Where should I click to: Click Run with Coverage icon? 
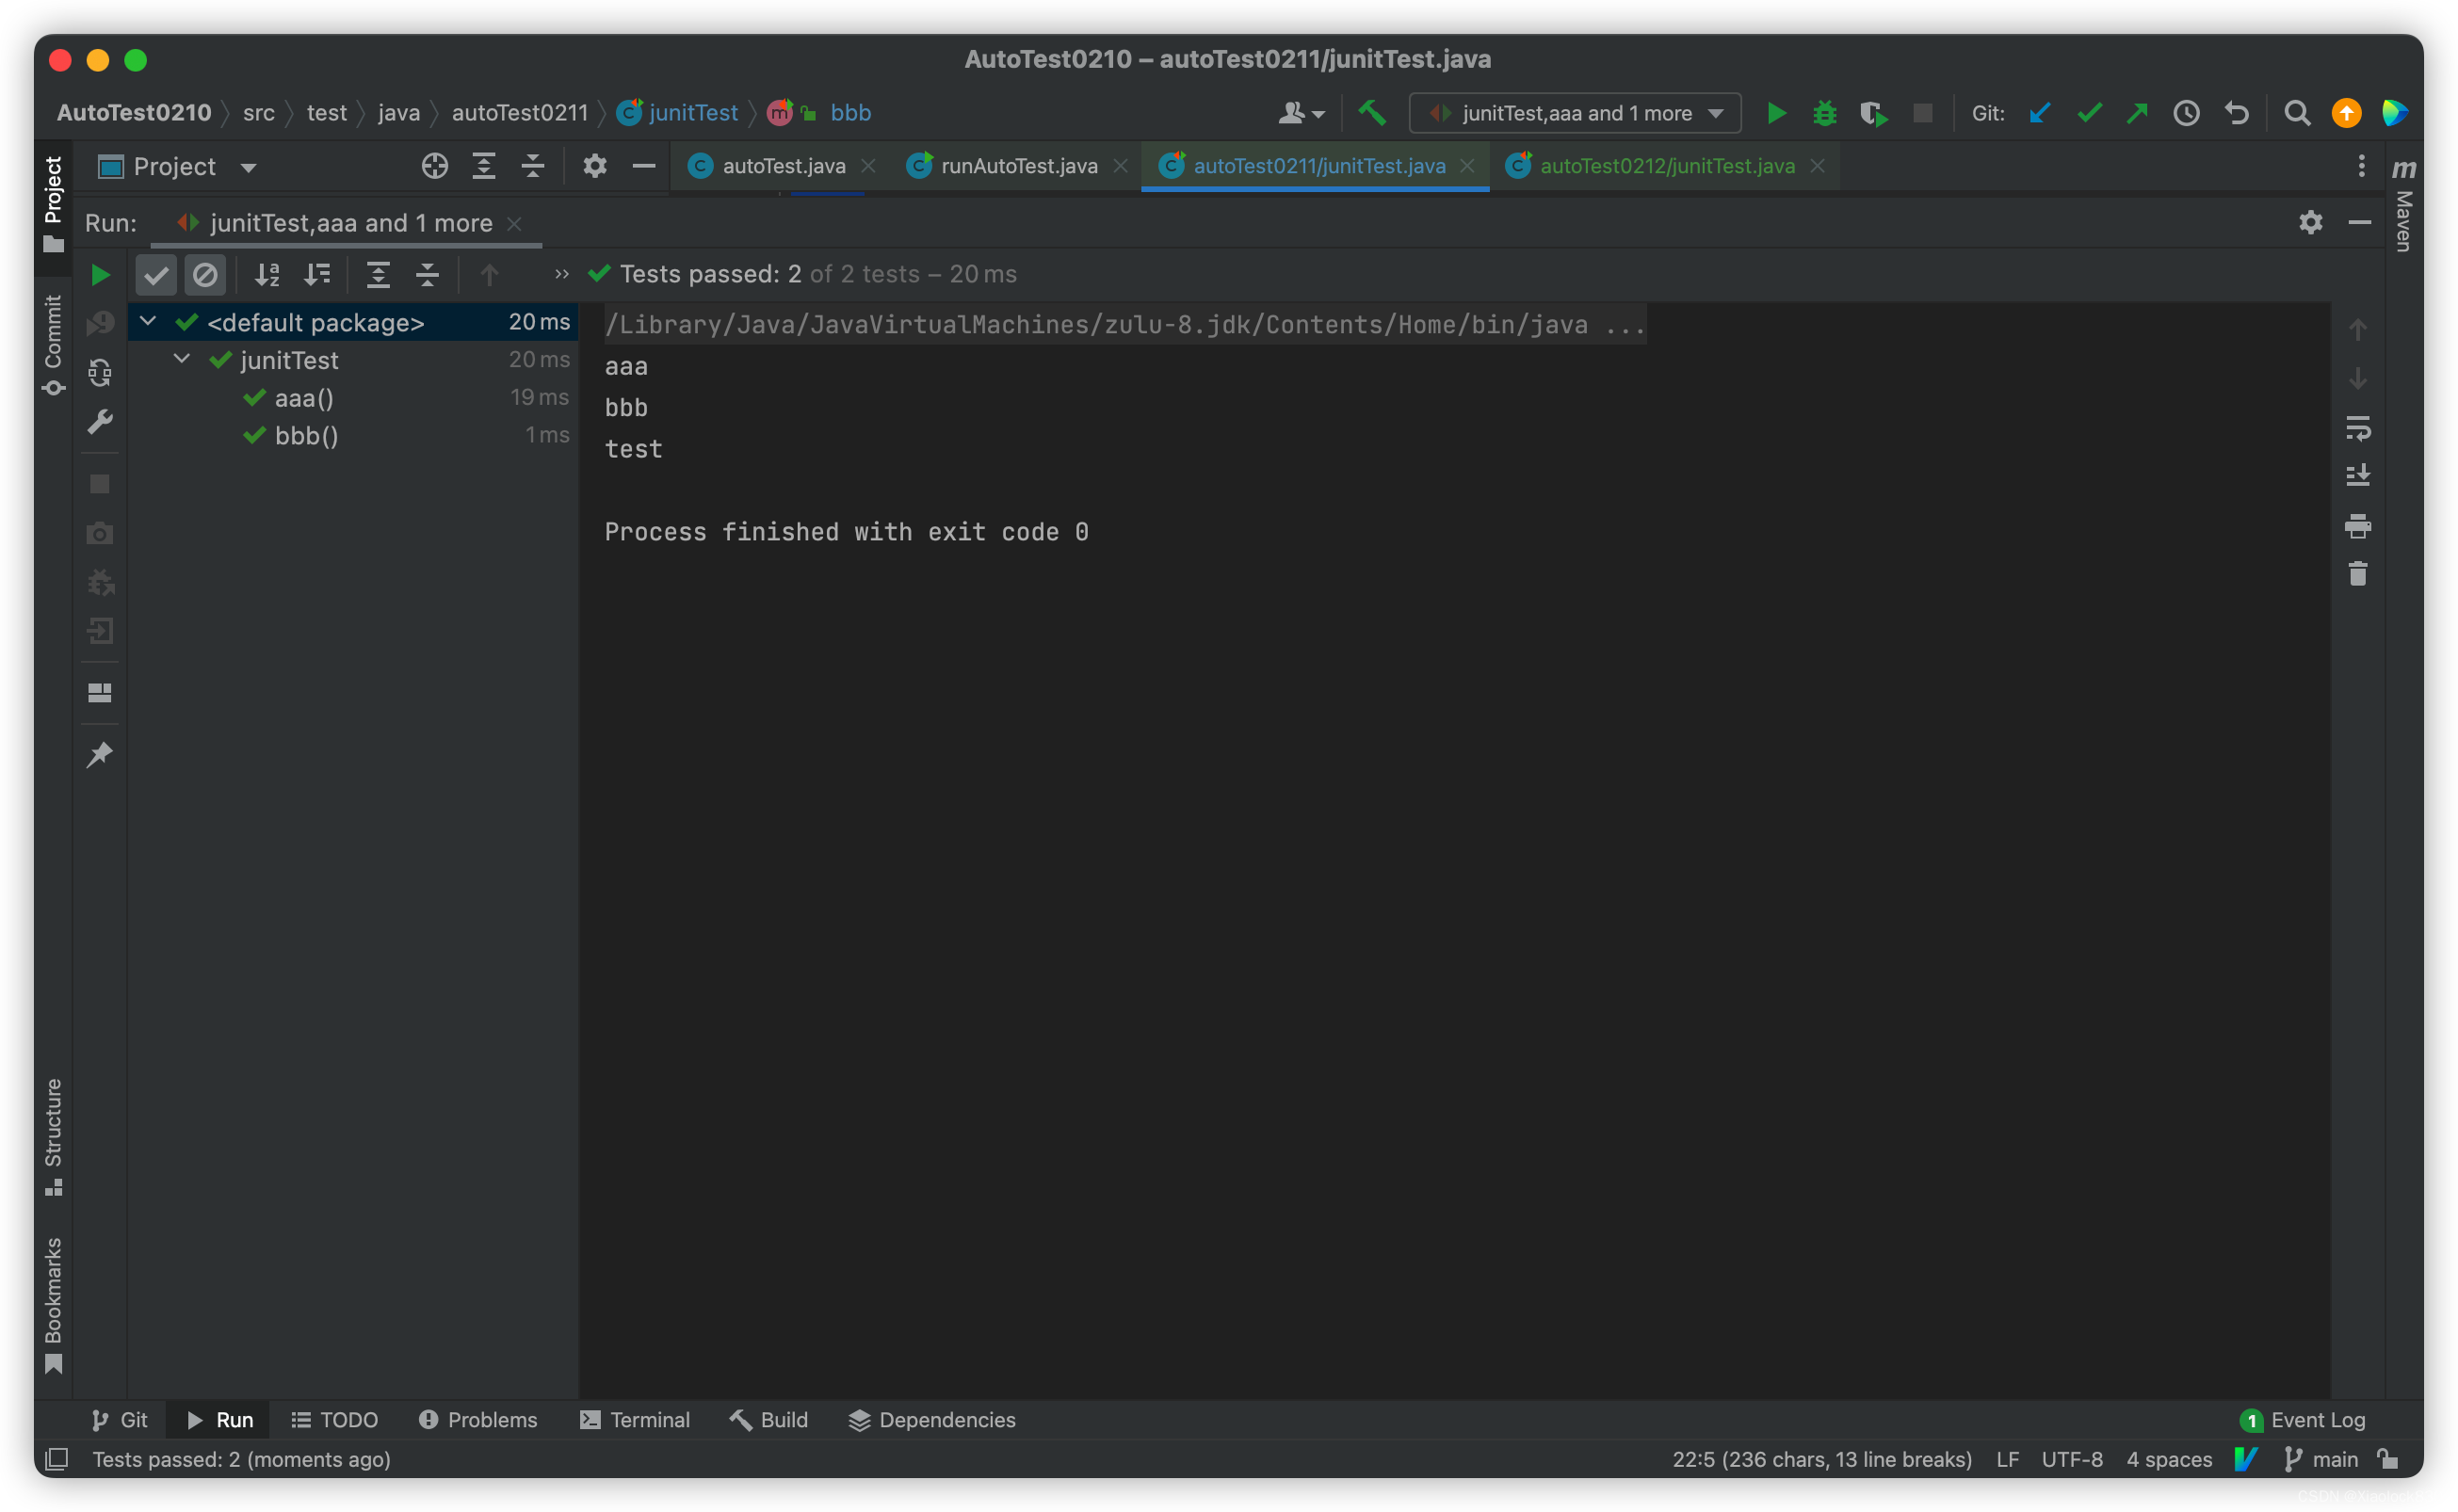pos(1873,113)
